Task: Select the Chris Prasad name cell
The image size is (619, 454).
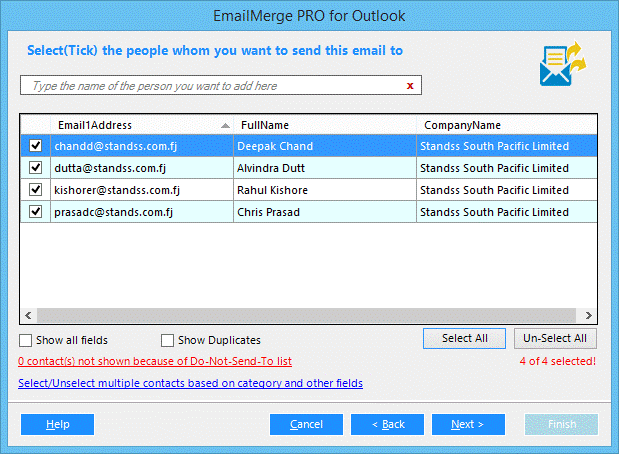Action: [325, 212]
